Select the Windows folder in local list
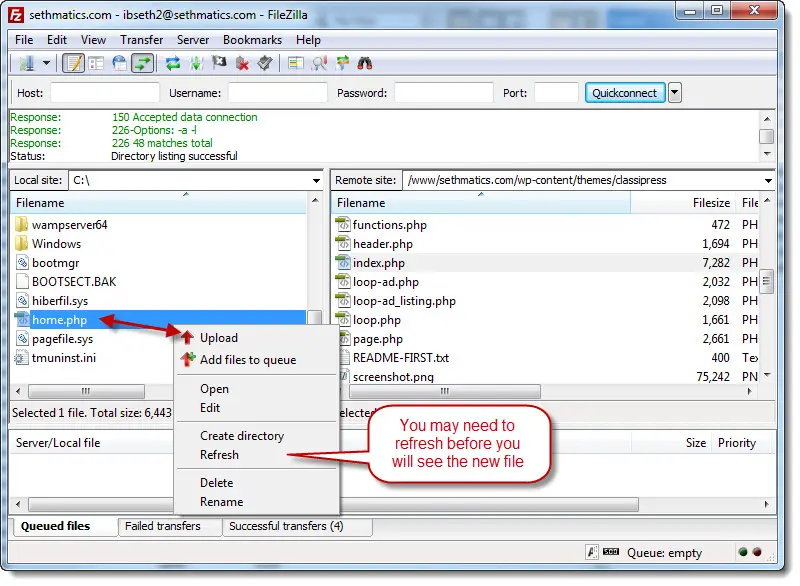Image resolution: width=800 pixels, height=586 pixels. tap(57, 244)
